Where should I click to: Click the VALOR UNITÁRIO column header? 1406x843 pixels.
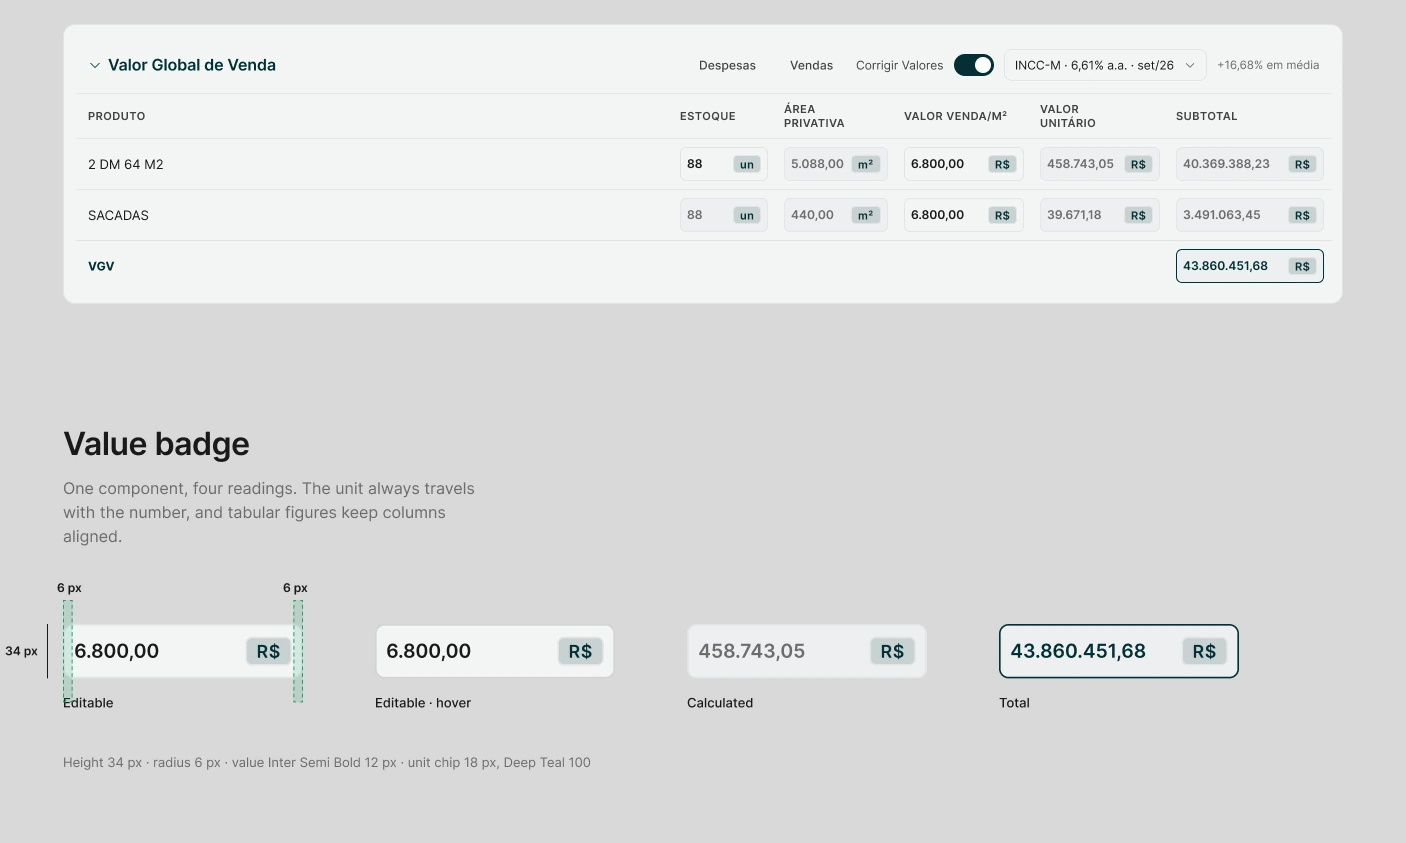[1068, 116]
